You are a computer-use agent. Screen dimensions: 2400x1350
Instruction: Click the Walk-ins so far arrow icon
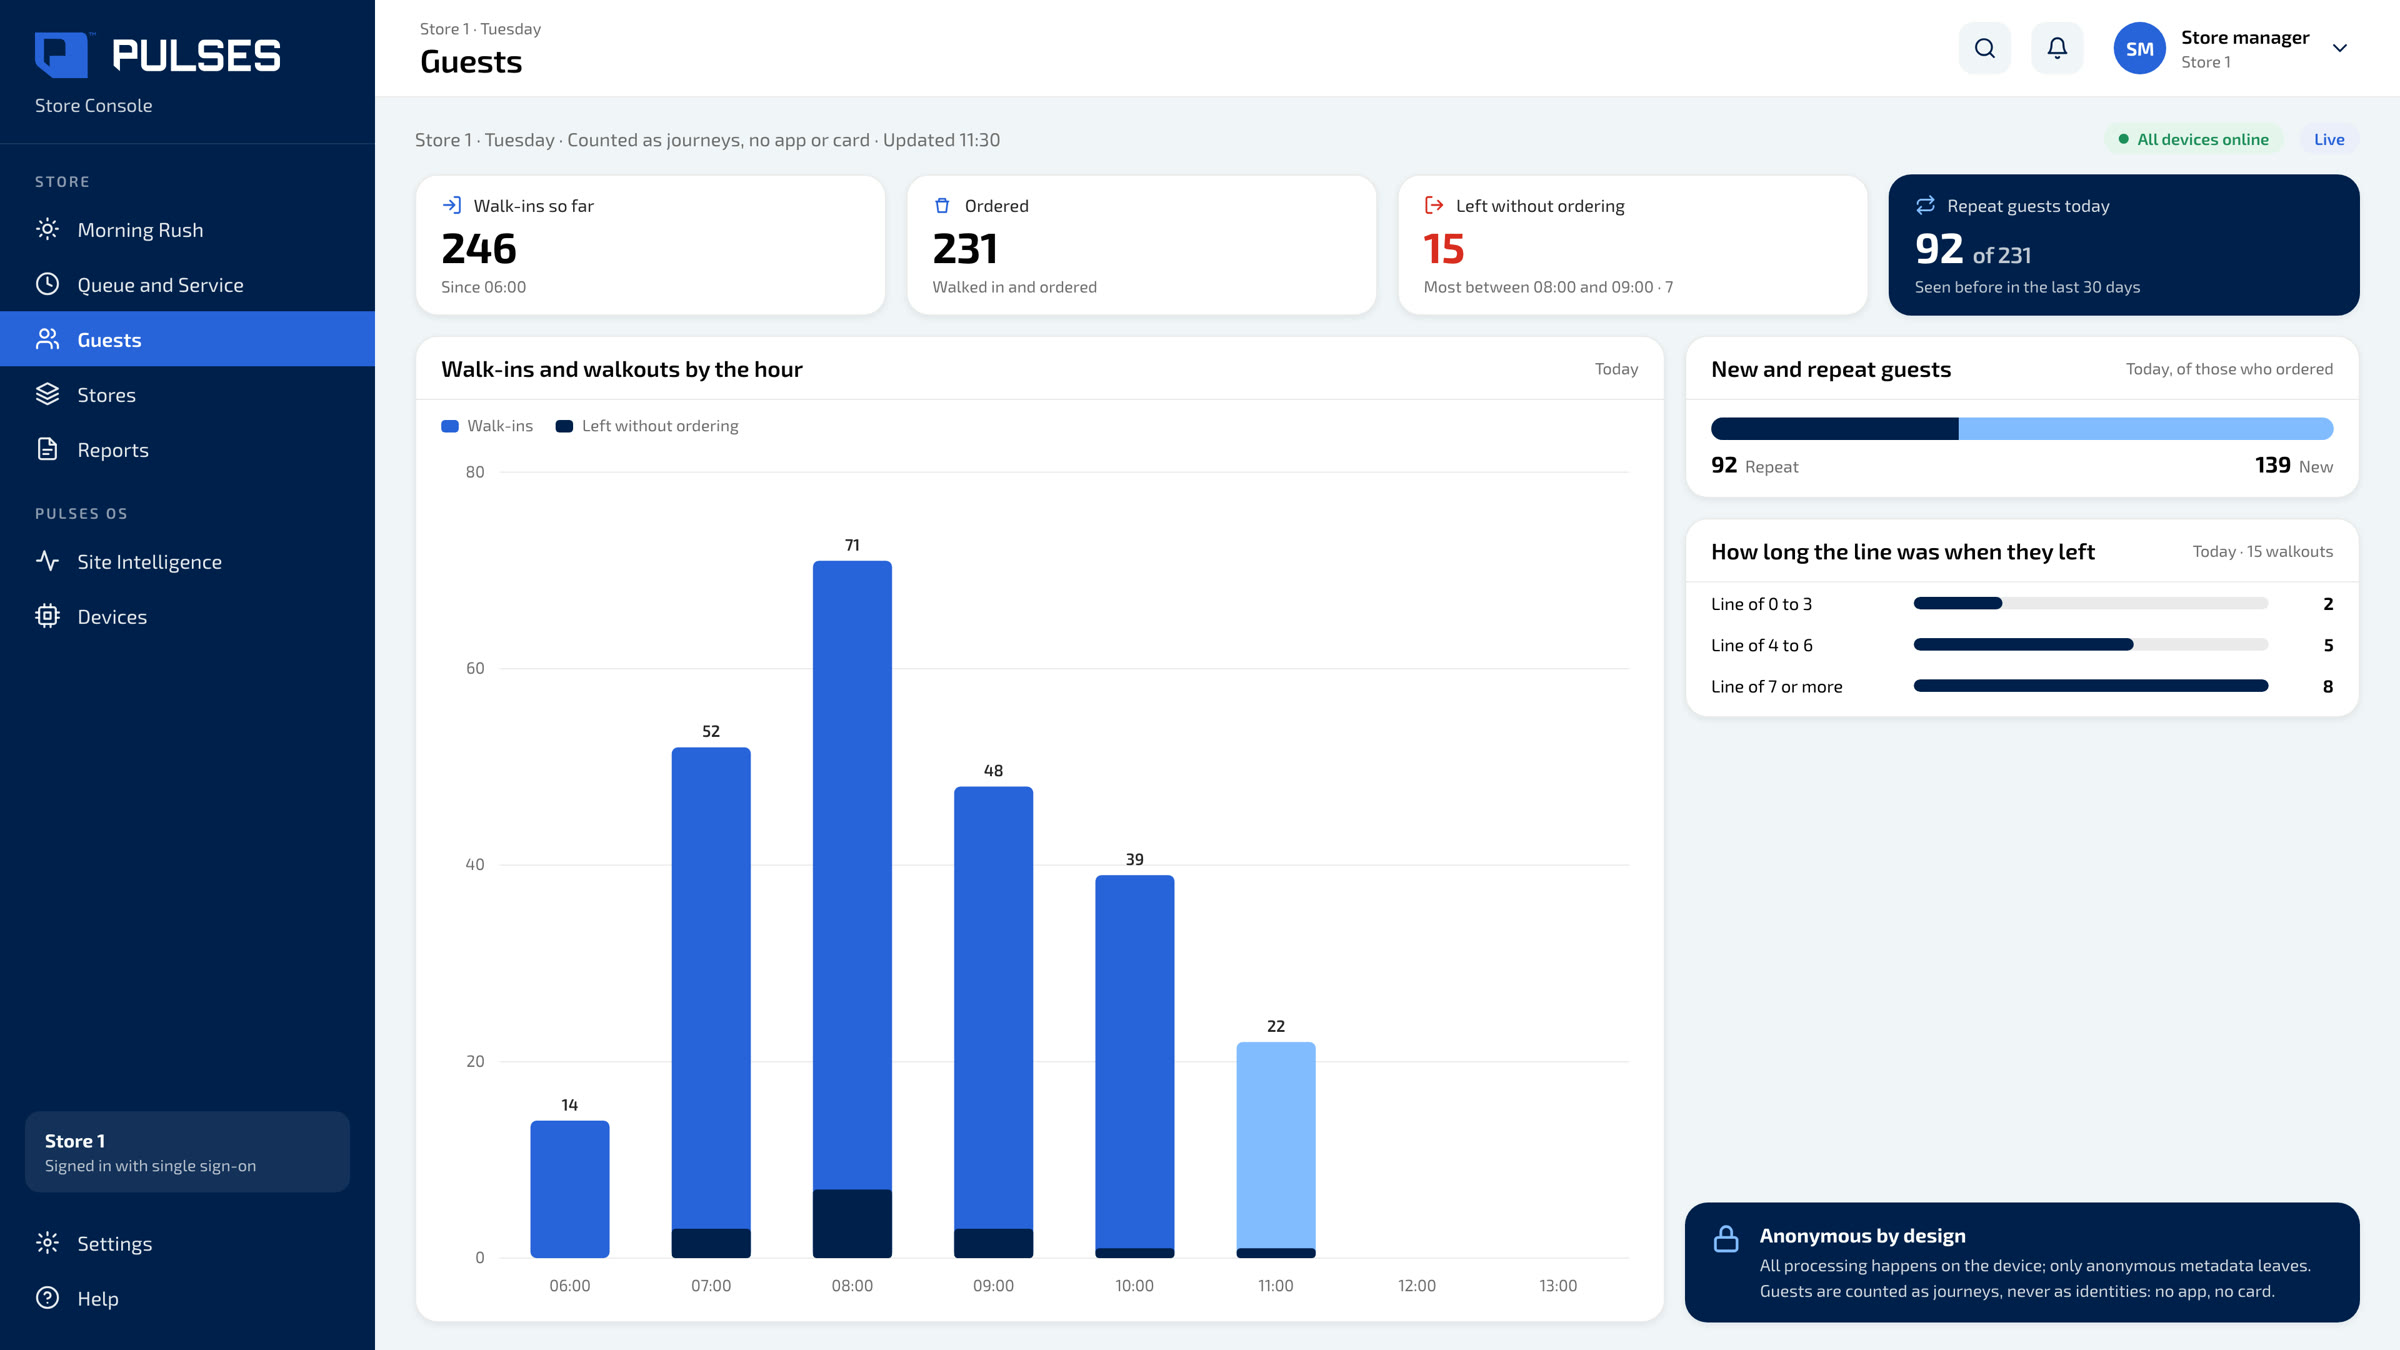pyautogui.click(x=452, y=205)
